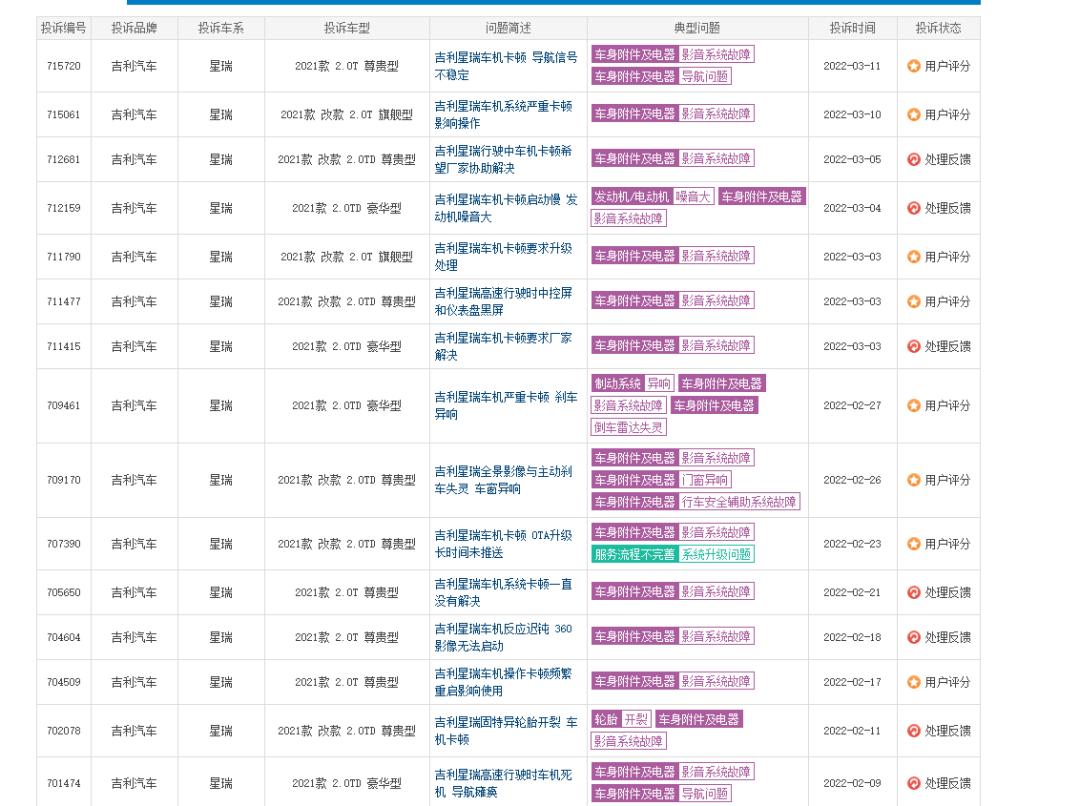The image size is (1080, 806).
Task: Click the star rating icon for complaint 715720
Action: pyautogui.click(x=913, y=66)
